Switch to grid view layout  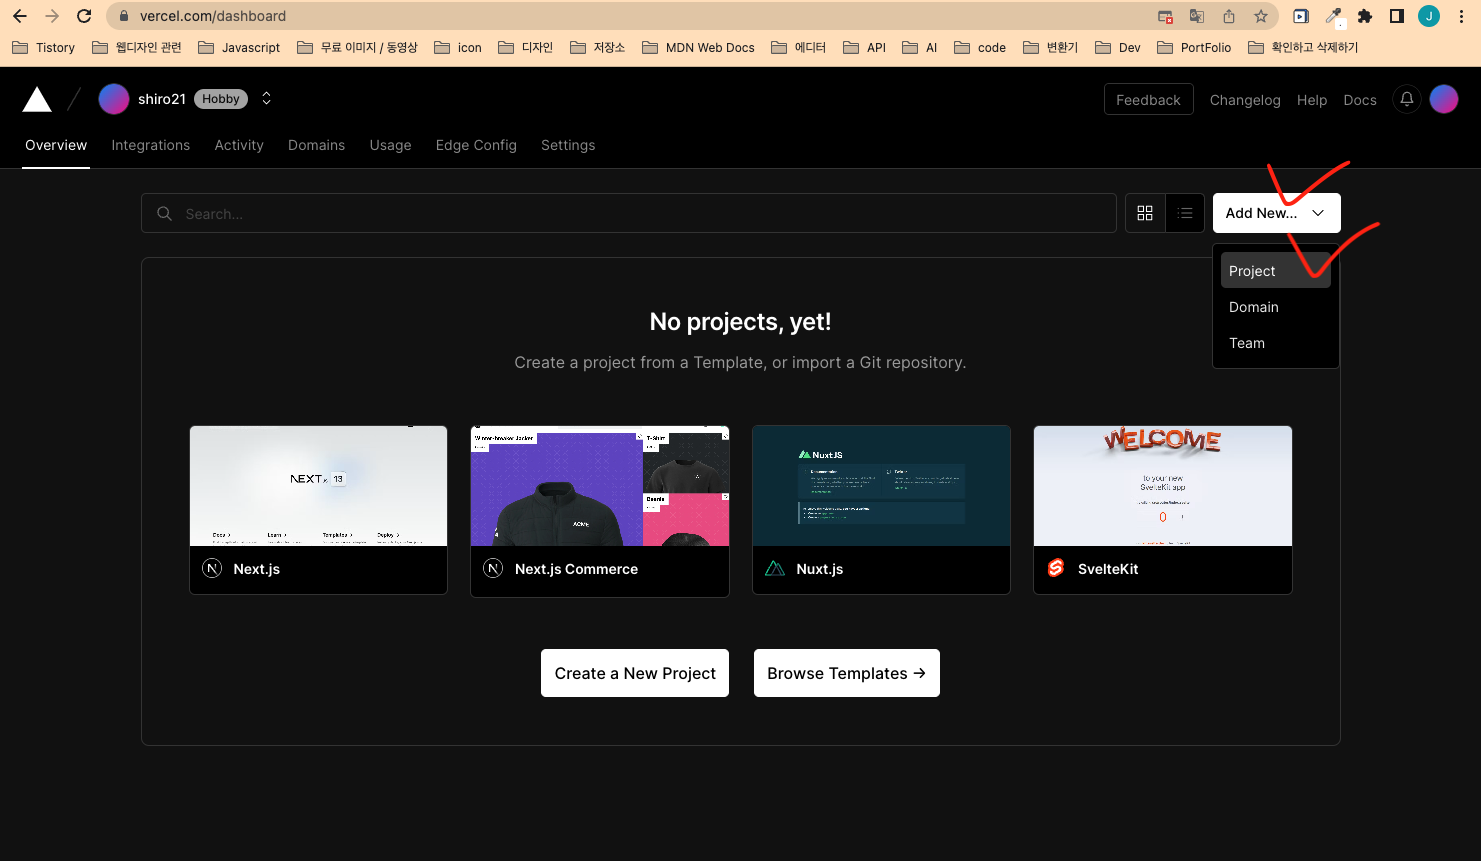pyautogui.click(x=1145, y=213)
